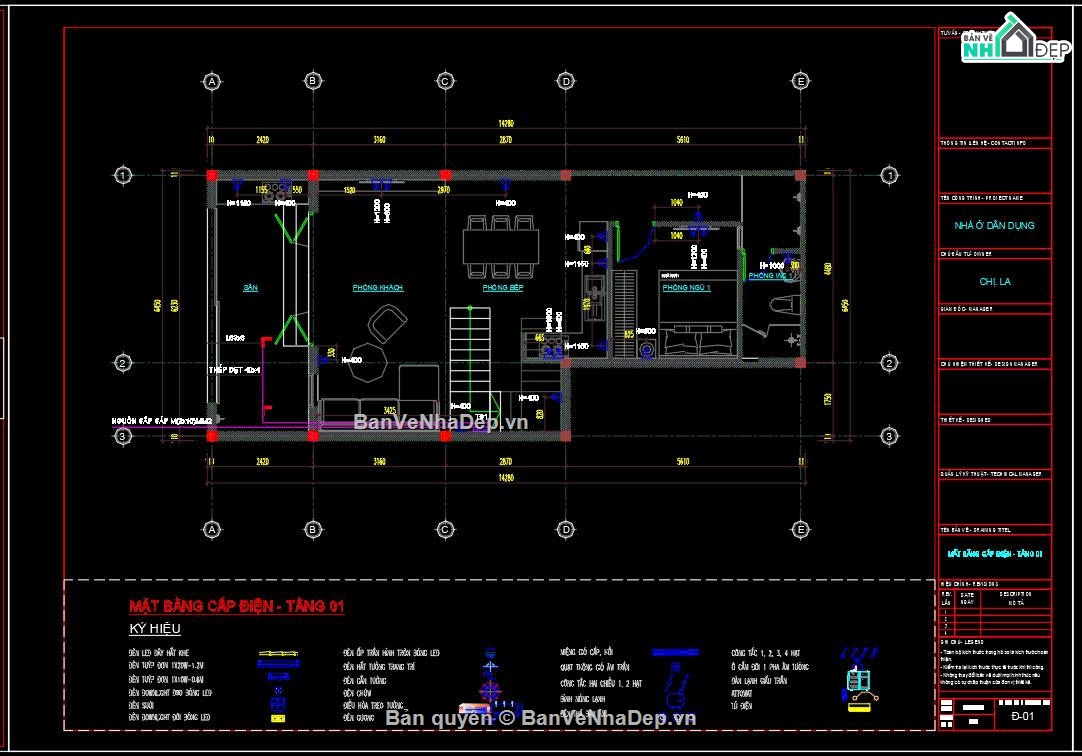
Task: Select the PHÒNG NGỦ 1 room label
Action: [x=686, y=288]
